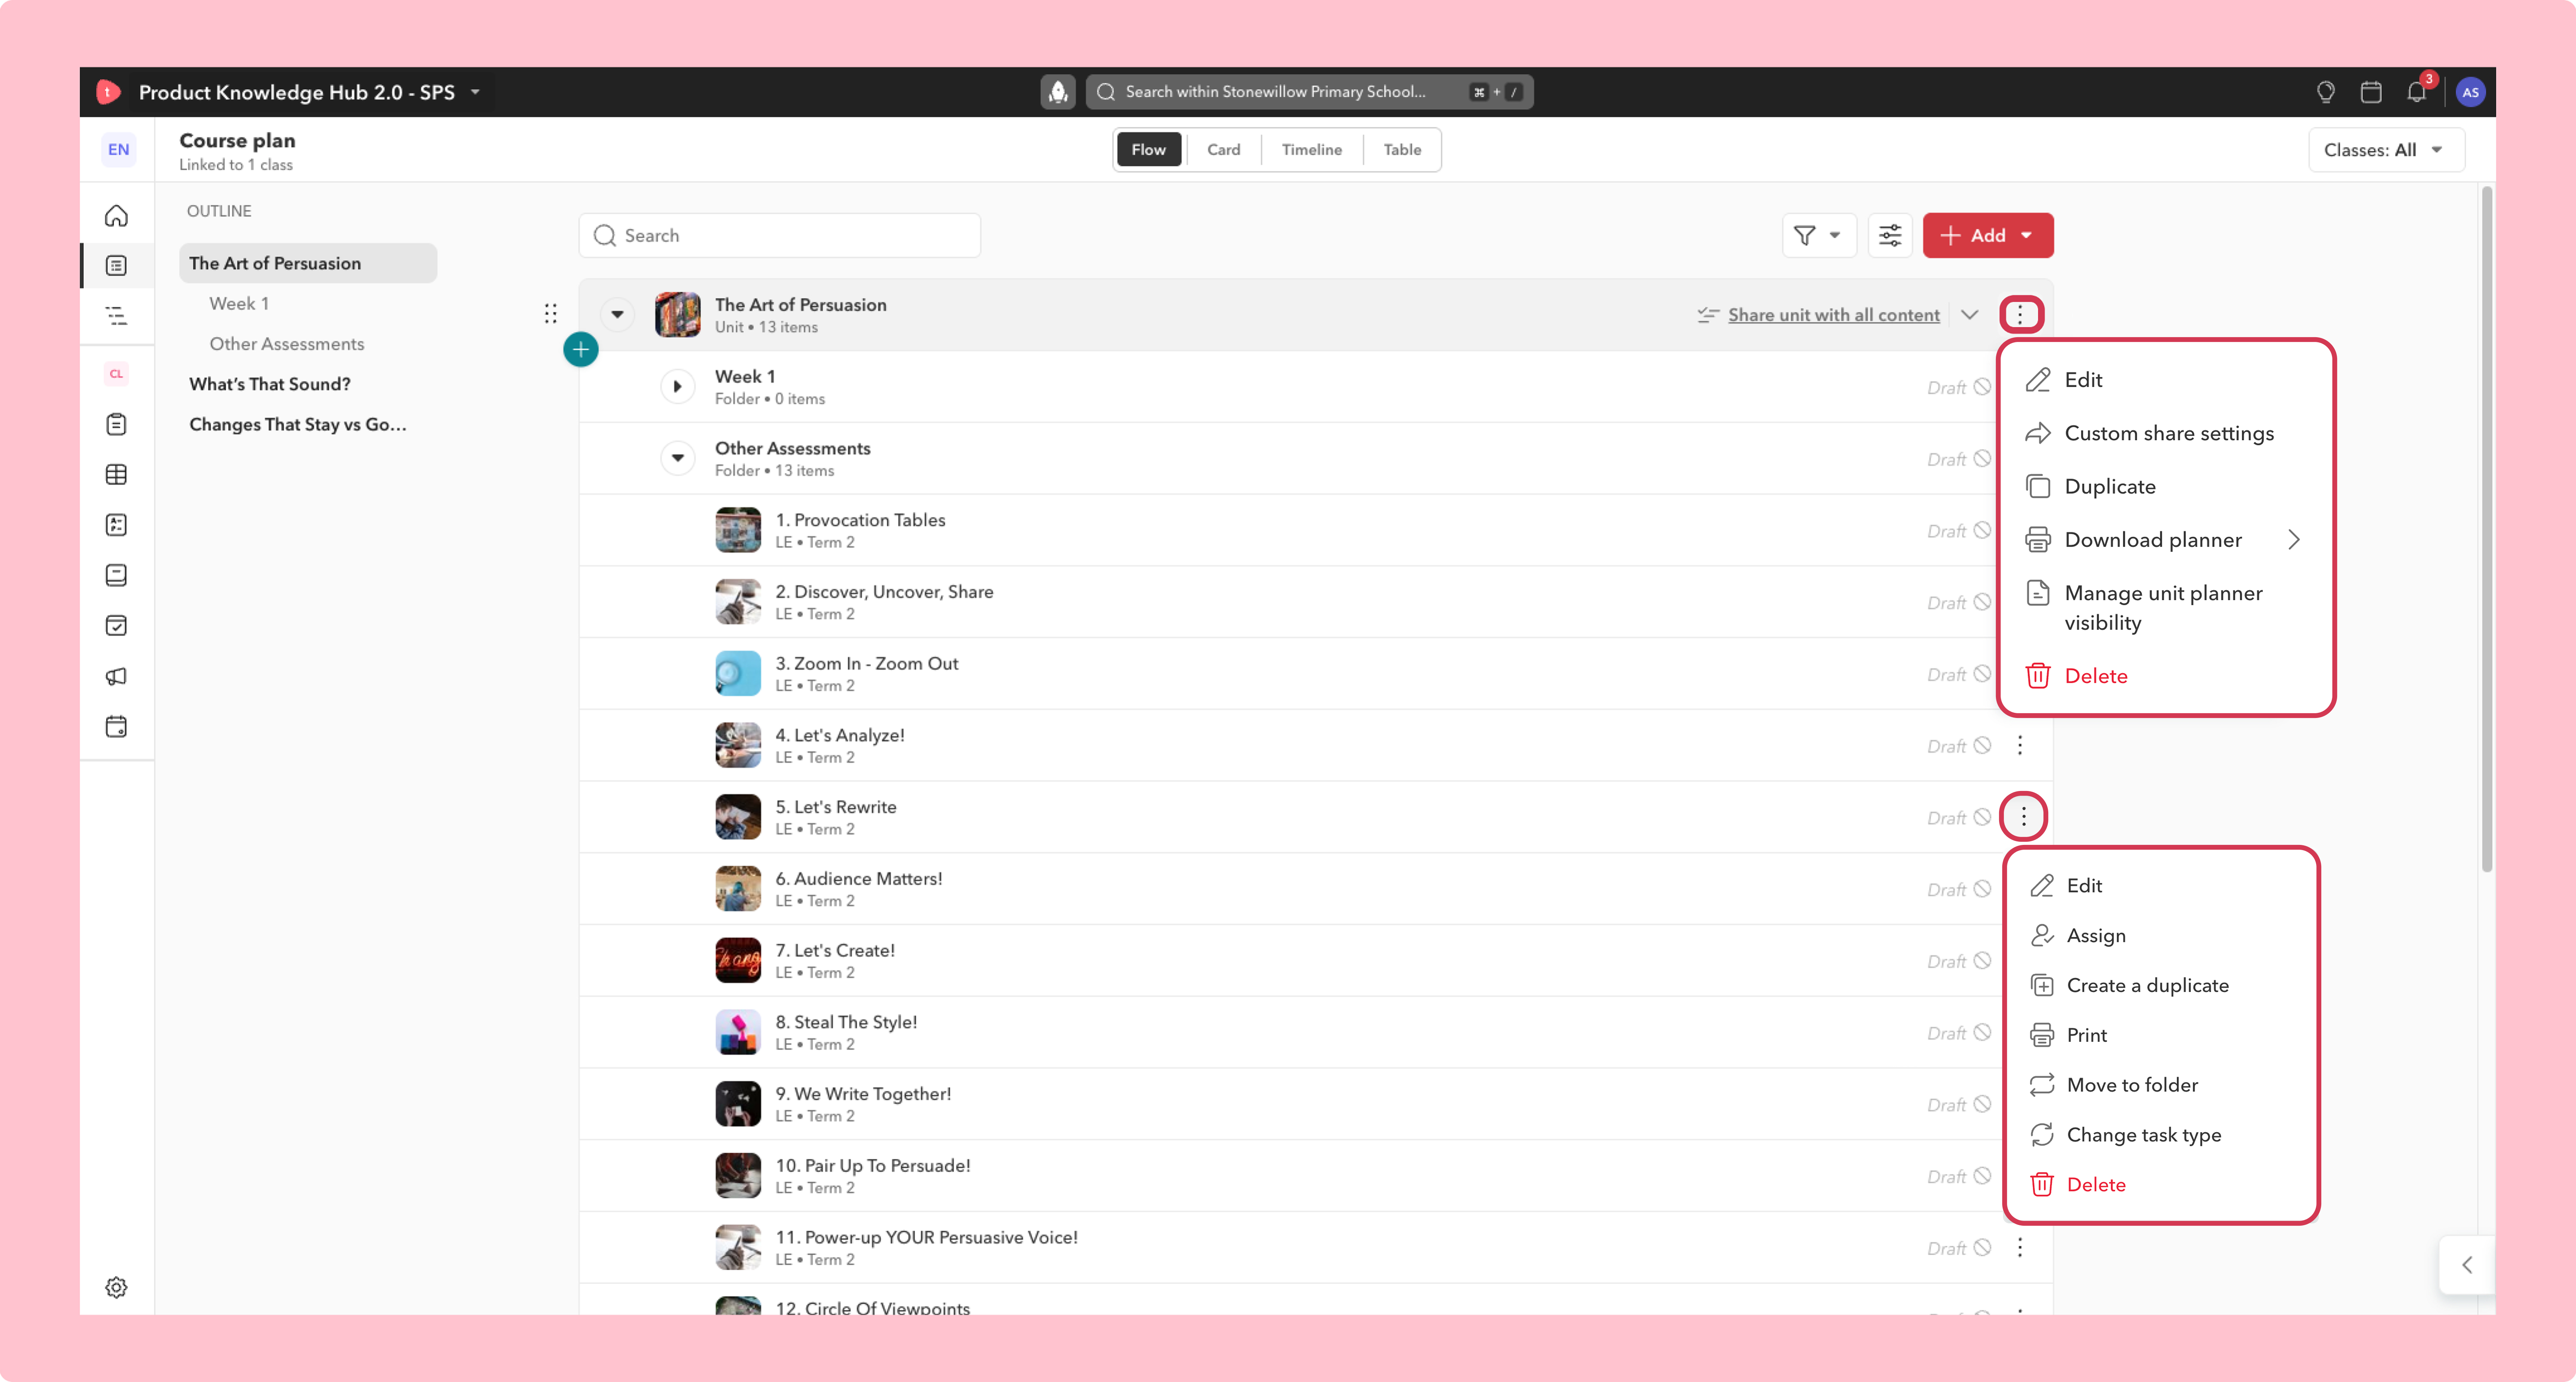Click the Teachmint logo in header
The image size is (2576, 1382).
[108, 92]
